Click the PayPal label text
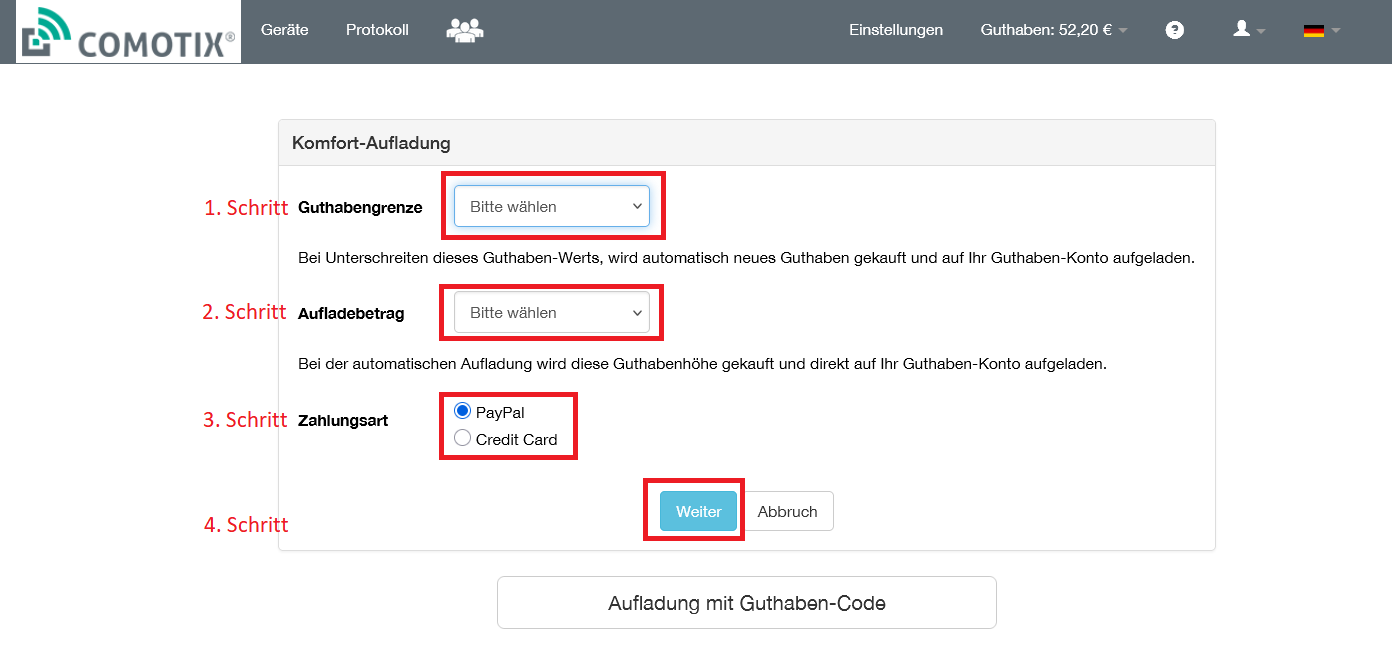The image size is (1392, 662). click(x=500, y=412)
